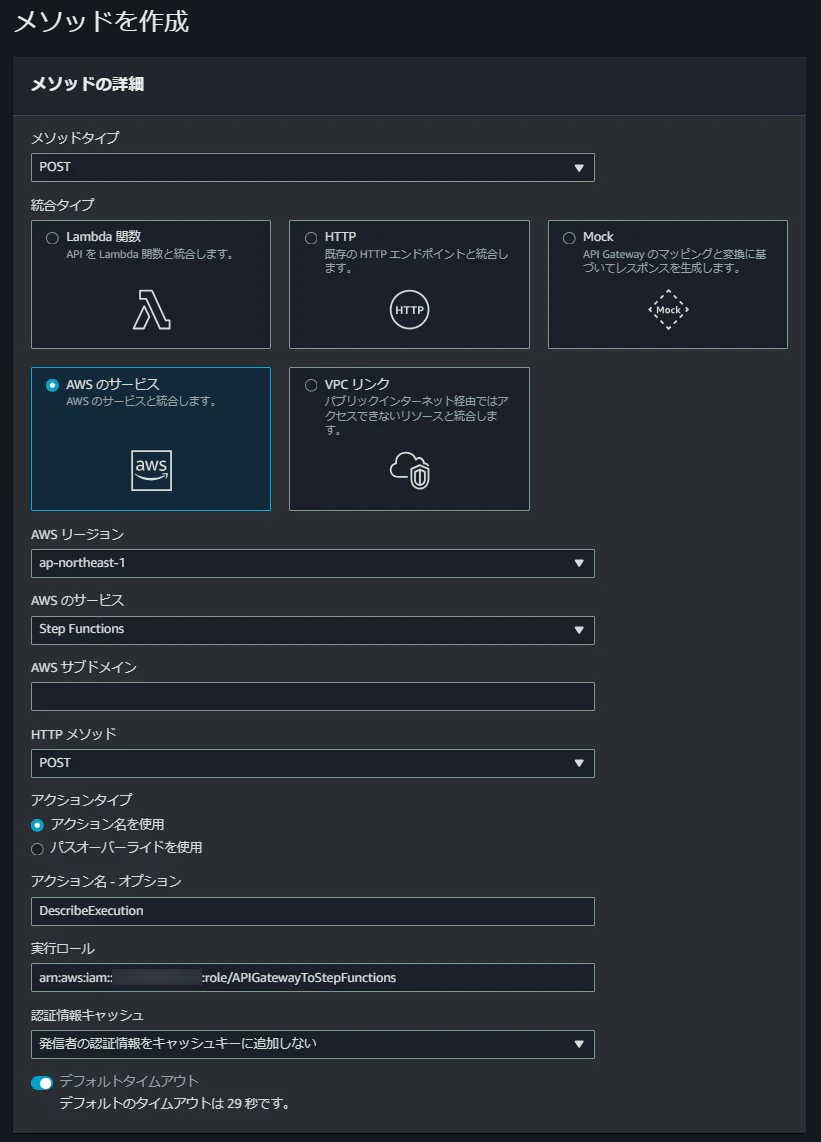Open the 認証情報キャッシュ dropdown
Image resolution: width=821 pixels, height=1142 pixels.
313,1044
